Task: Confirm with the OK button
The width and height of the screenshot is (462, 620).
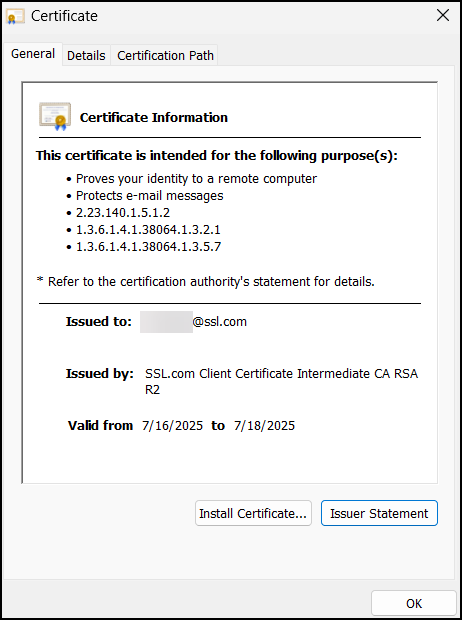Action: (x=414, y=603)
